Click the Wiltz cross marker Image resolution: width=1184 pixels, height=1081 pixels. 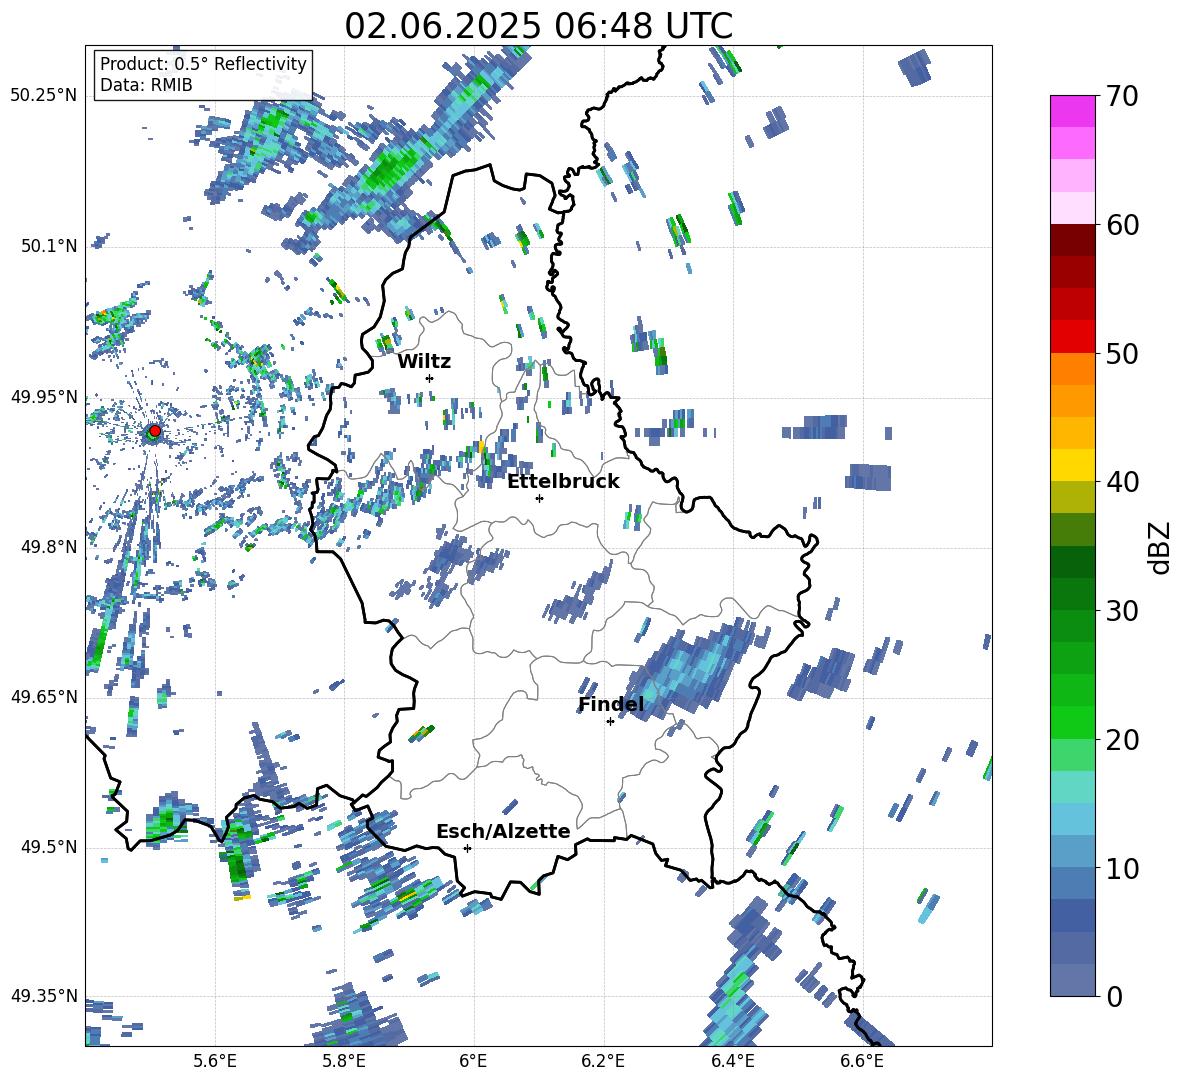point(430,378)
